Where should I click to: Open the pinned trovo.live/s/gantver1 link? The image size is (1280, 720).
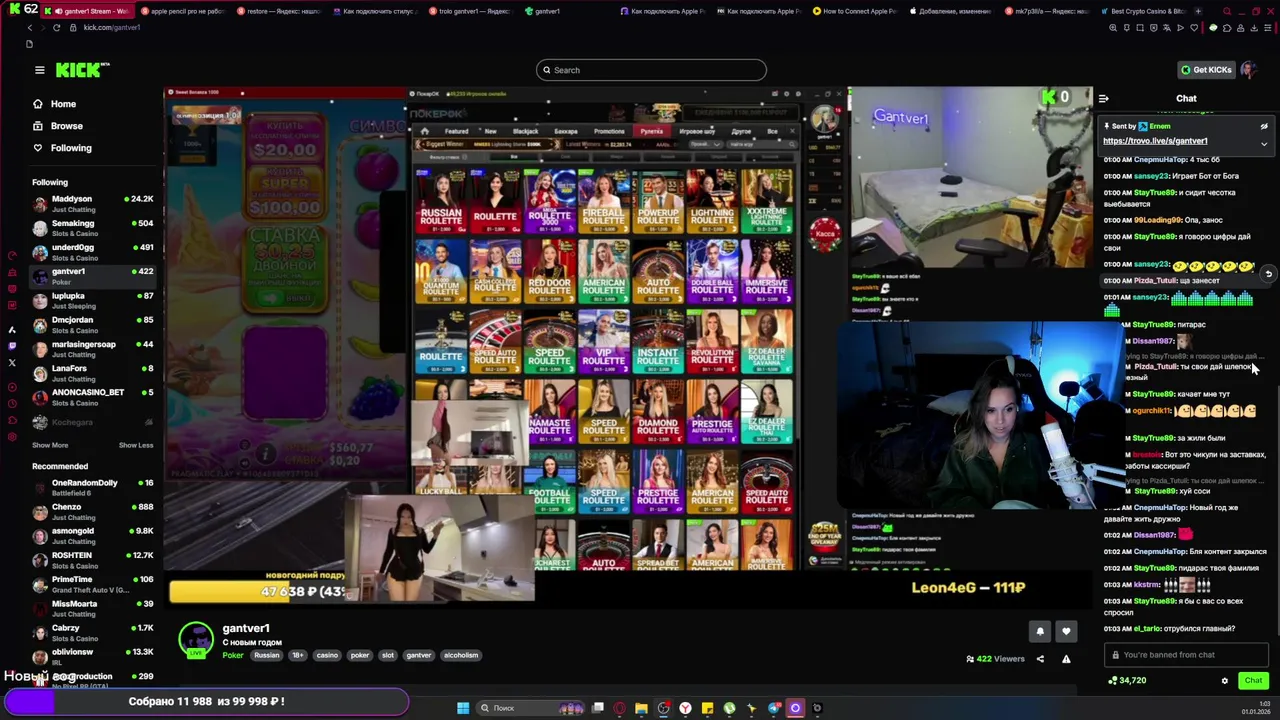point(1155,141)
